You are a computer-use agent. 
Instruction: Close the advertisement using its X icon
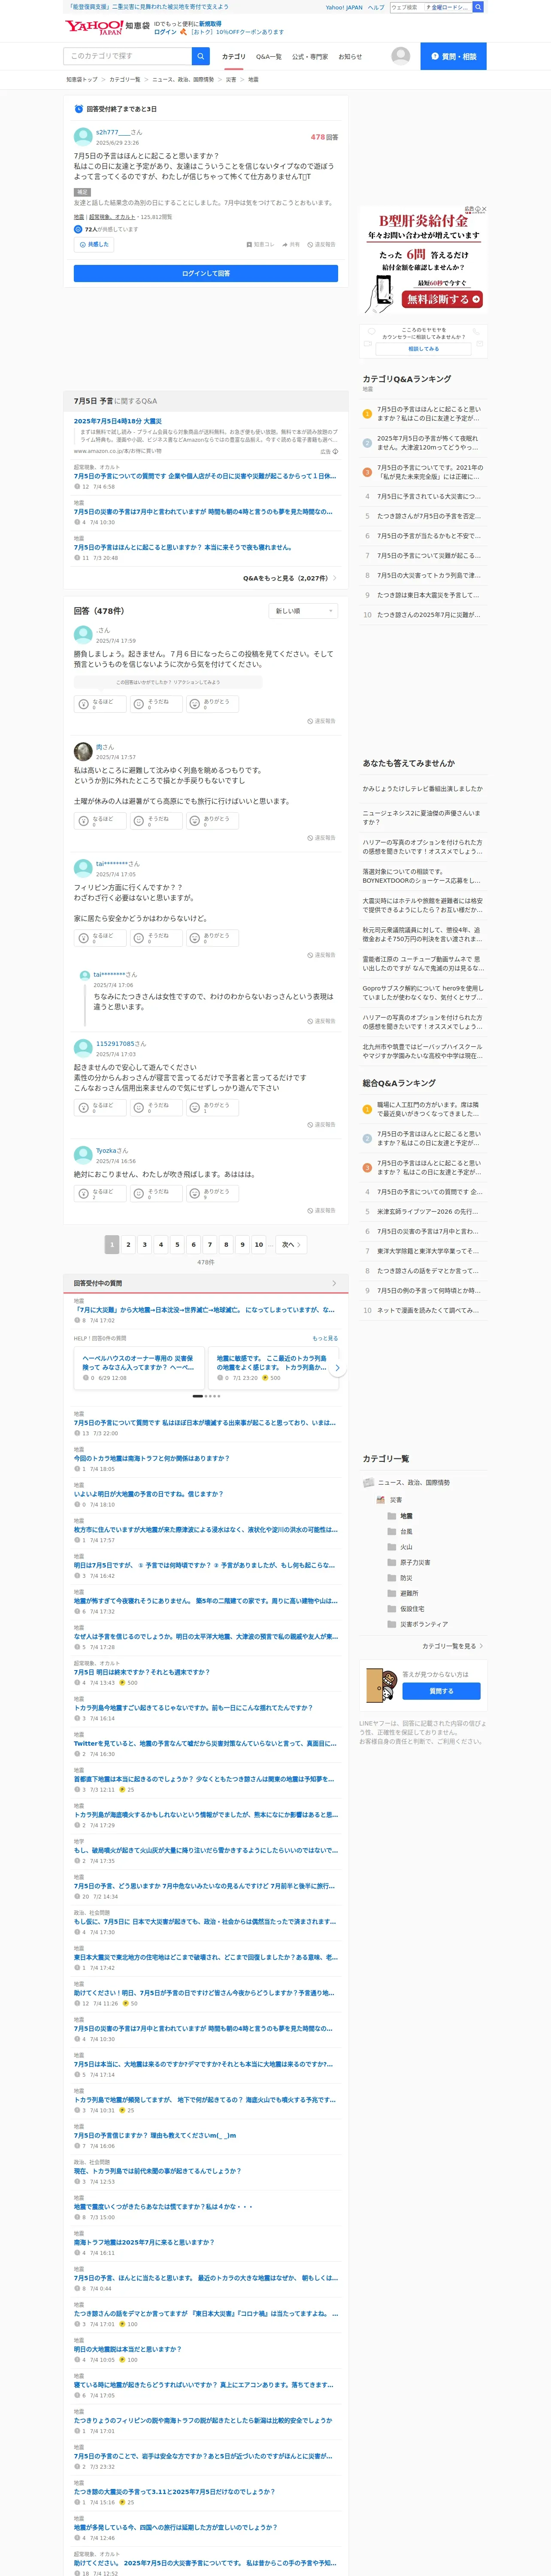484,209
